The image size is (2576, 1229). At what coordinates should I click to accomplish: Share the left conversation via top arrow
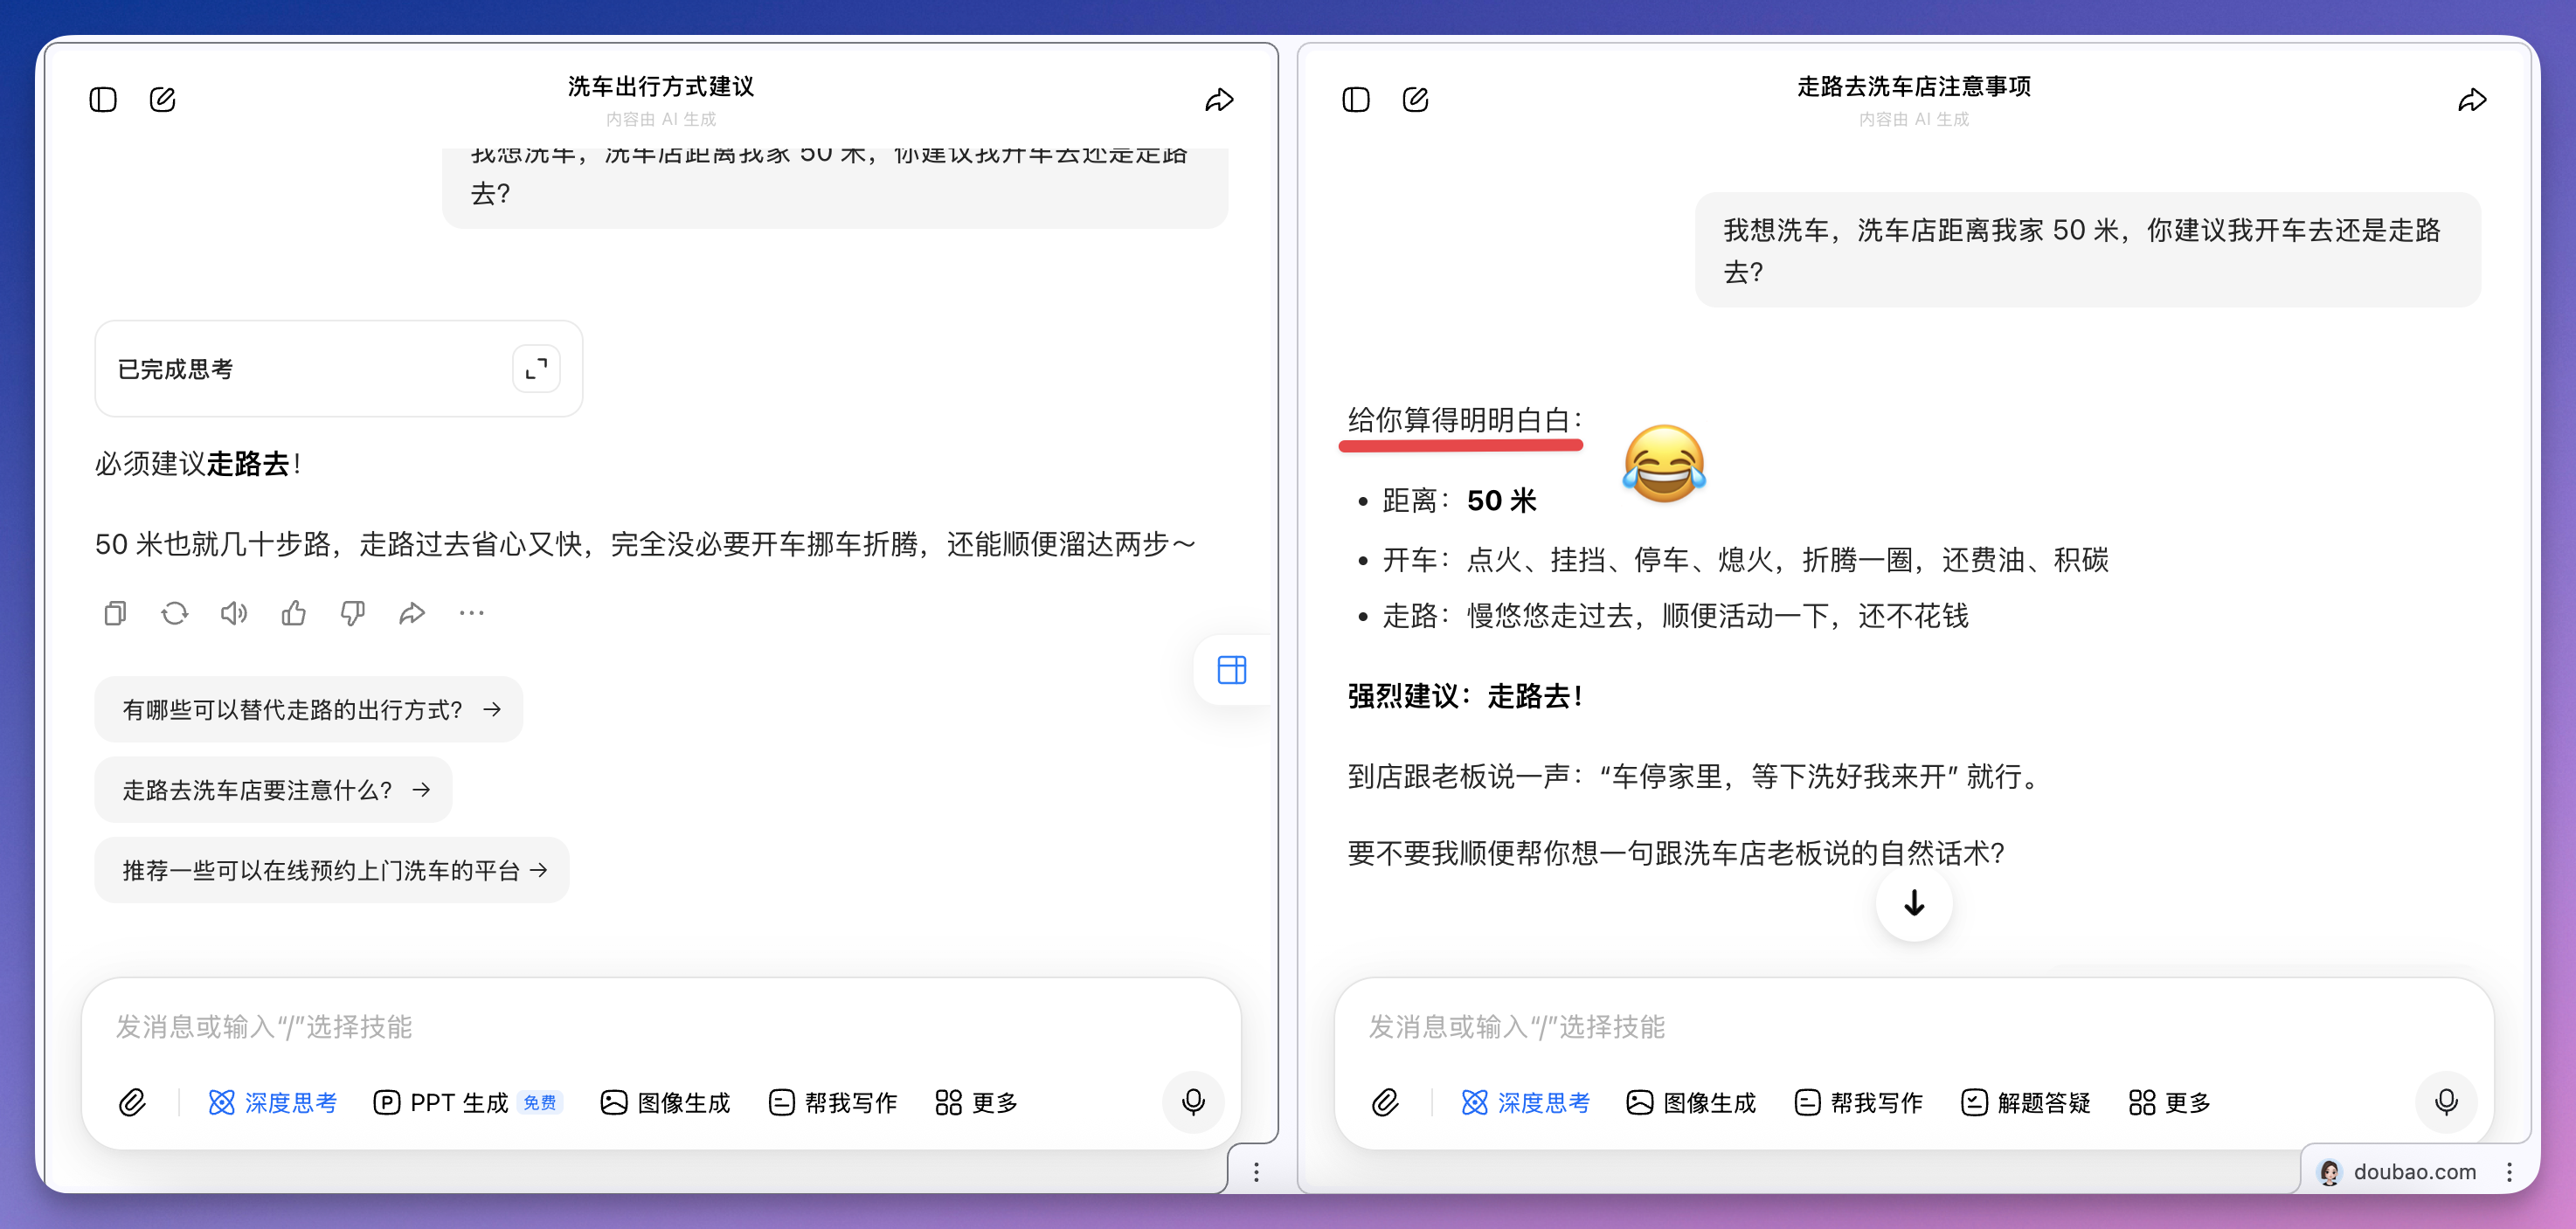pyautogui.click(x=1218, y=100)
